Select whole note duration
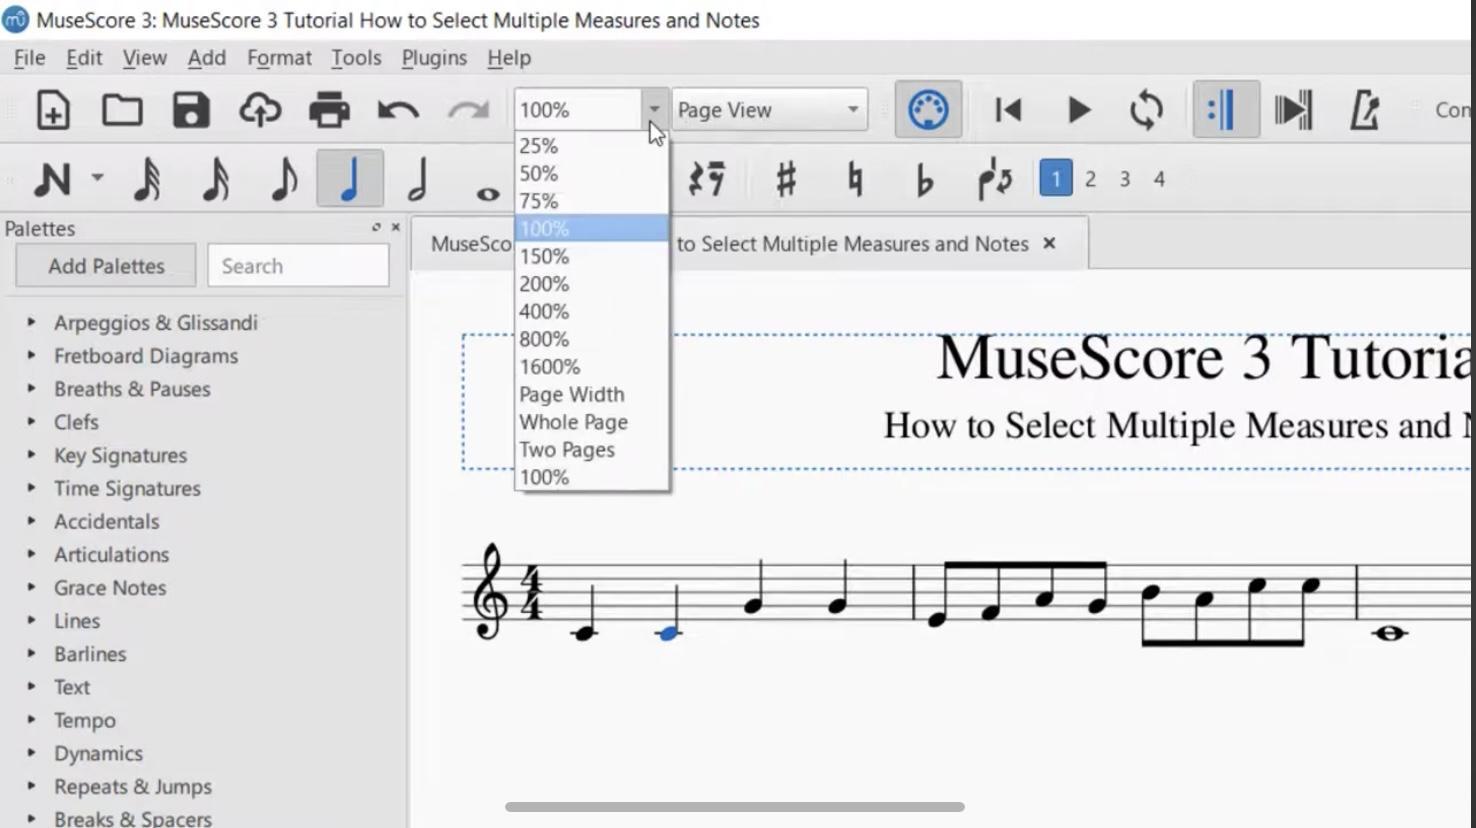Image resolution: width=1476 pixels, height=828 pixels. click(x=488, y=193)
